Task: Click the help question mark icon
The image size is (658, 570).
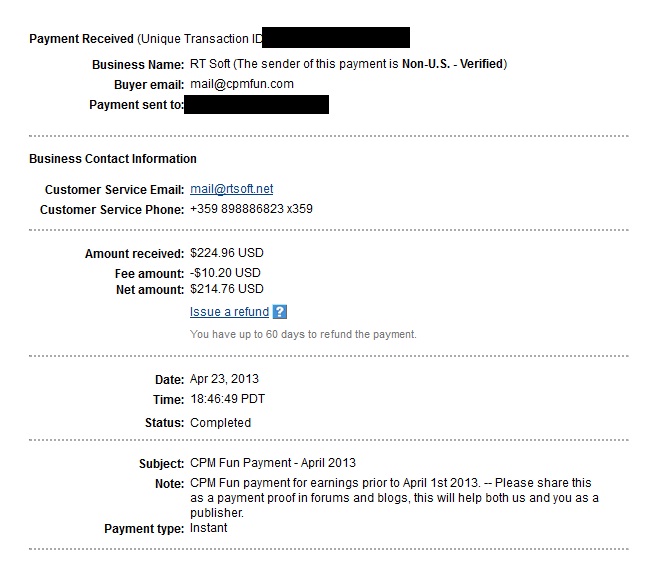Action: (279, 312)
